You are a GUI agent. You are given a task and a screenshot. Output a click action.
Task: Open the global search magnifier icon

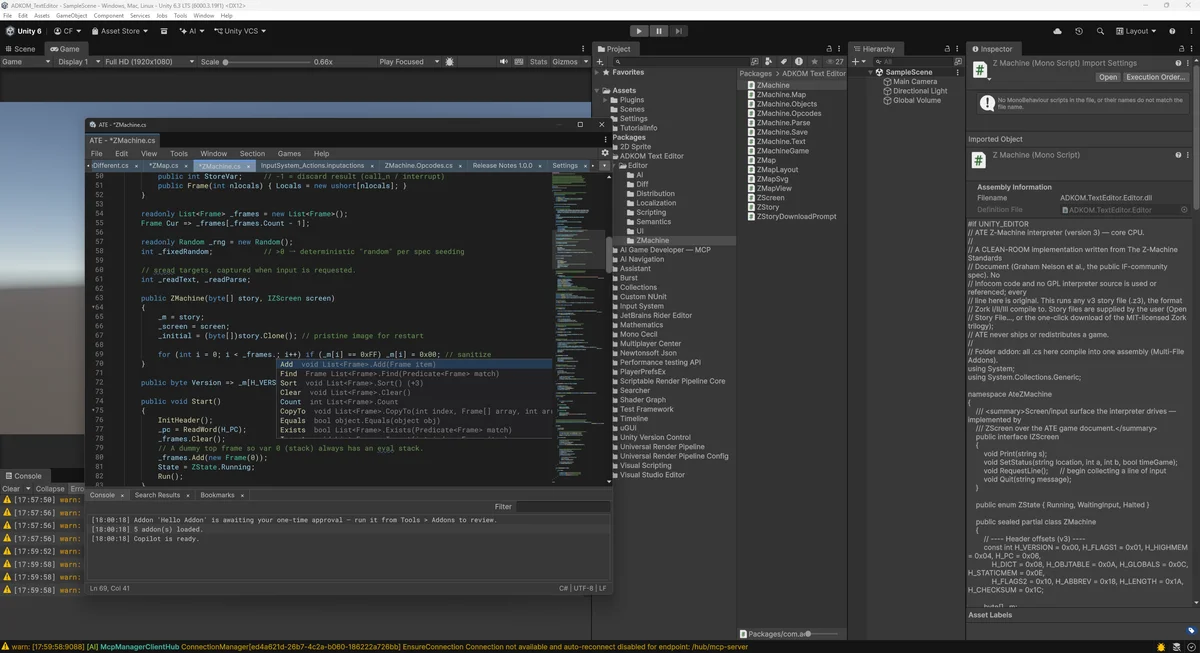click(x=1100, y=31)
